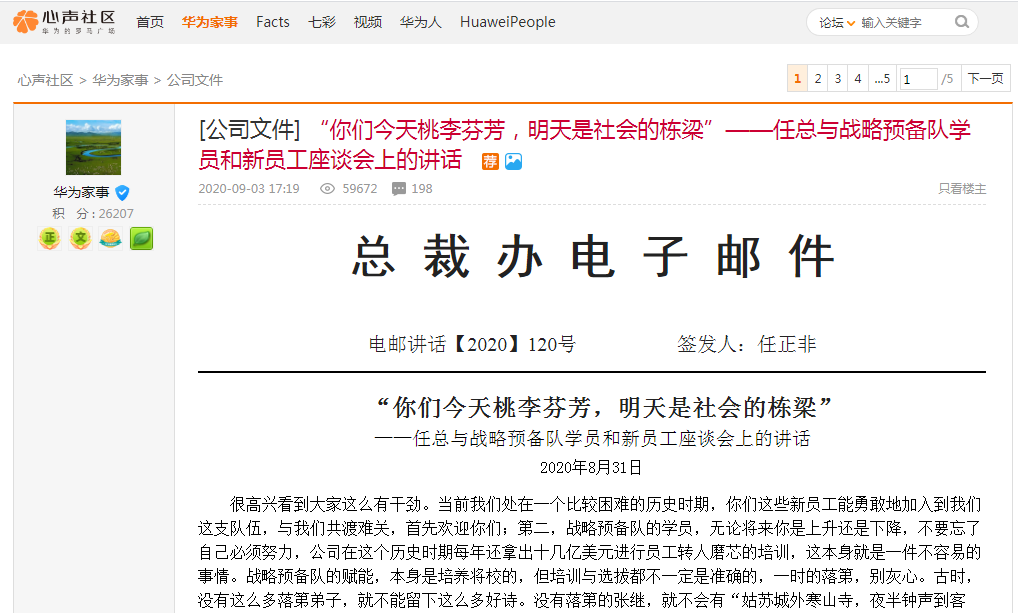Image resolution: width=1018 pixels, height=613 pixels.
Task: Click the 华为家事 author name
Action: 81,192
